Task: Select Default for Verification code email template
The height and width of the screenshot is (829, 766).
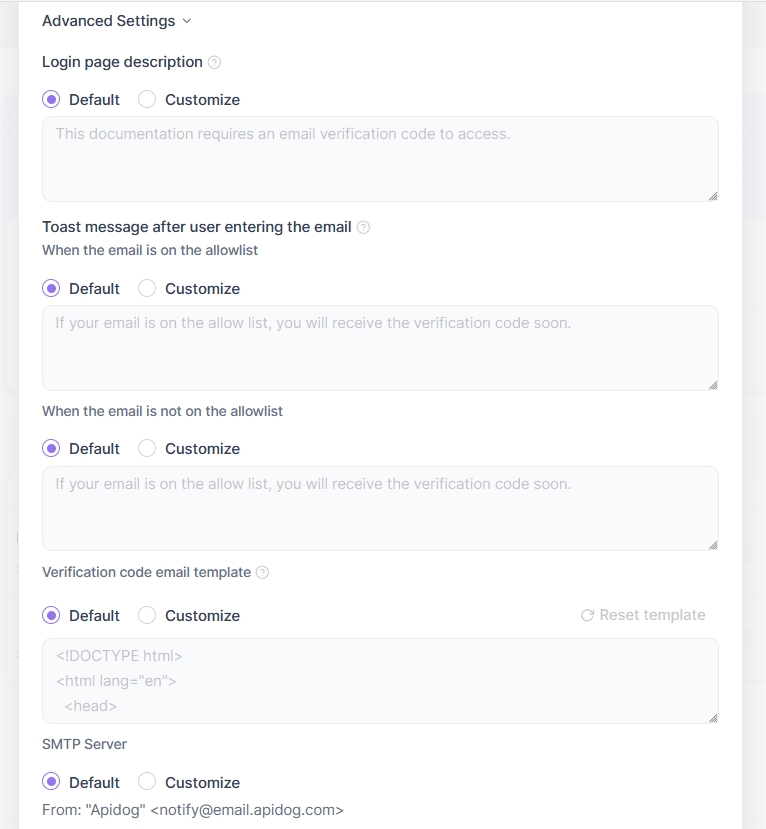Action: click(51, 615)
